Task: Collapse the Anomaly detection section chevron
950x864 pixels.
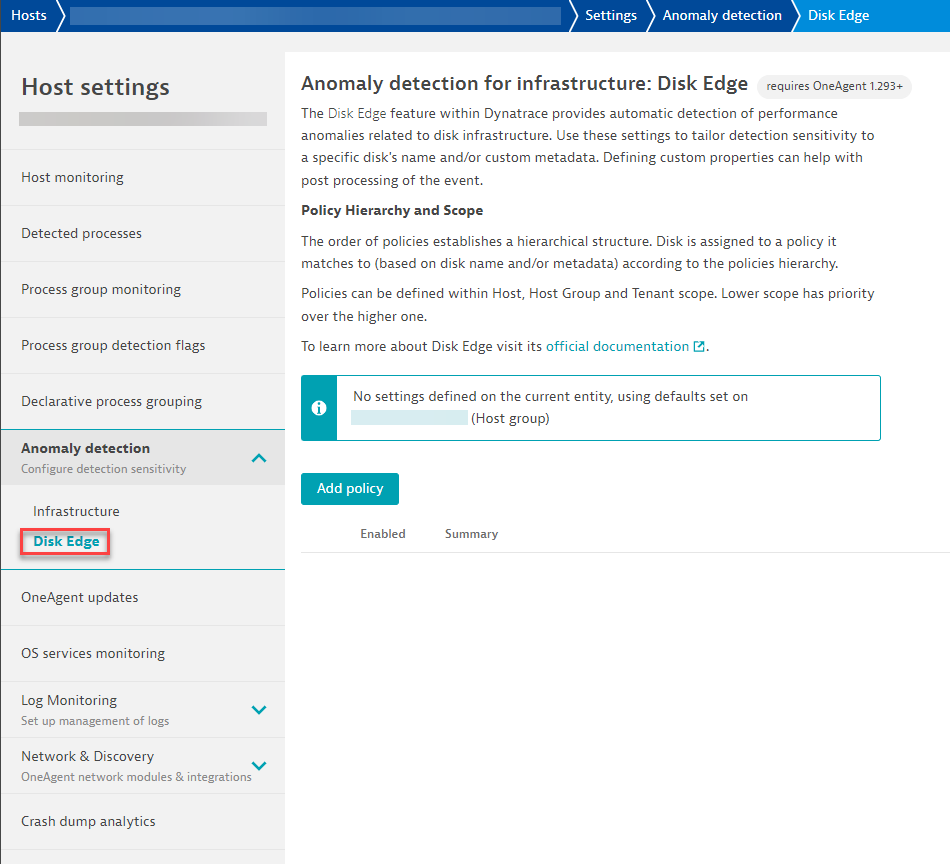Action: click(259, 458)
